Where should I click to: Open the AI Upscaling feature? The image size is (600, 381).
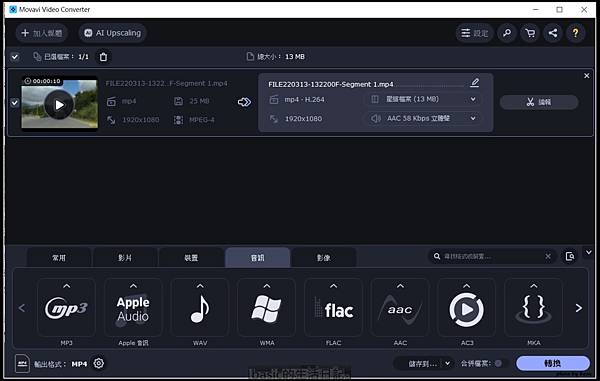(112, 33)
